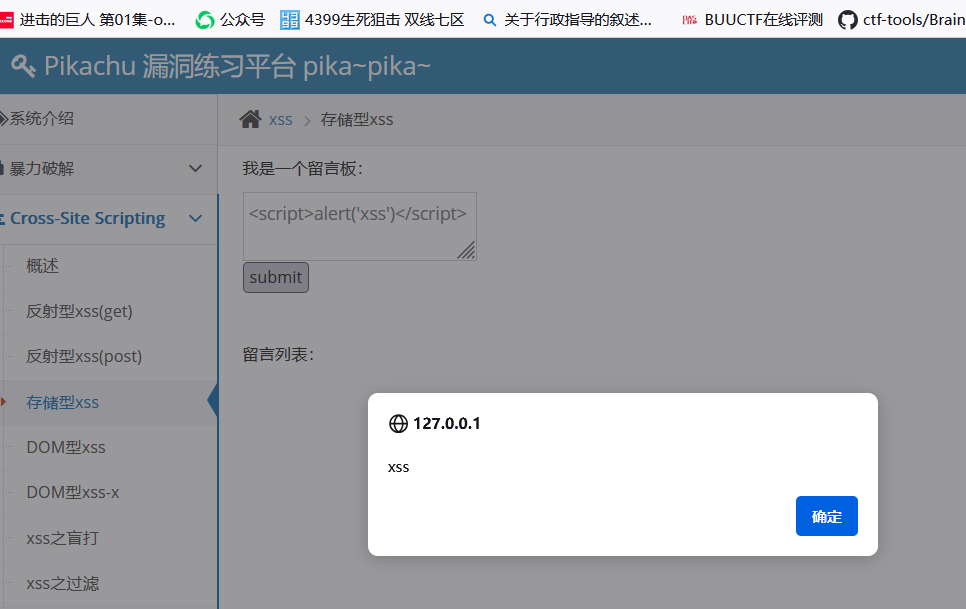The height and width of the screenshot is (609, 966).
Task: Open the BUUCTF在线评测 bookmark
Action: click(752, 19)
